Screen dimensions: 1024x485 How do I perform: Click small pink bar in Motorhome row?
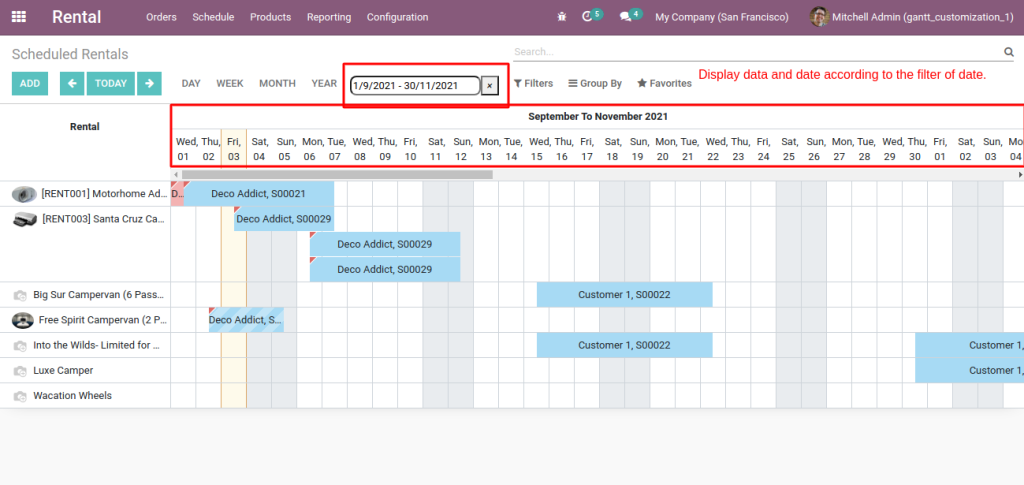176,194
